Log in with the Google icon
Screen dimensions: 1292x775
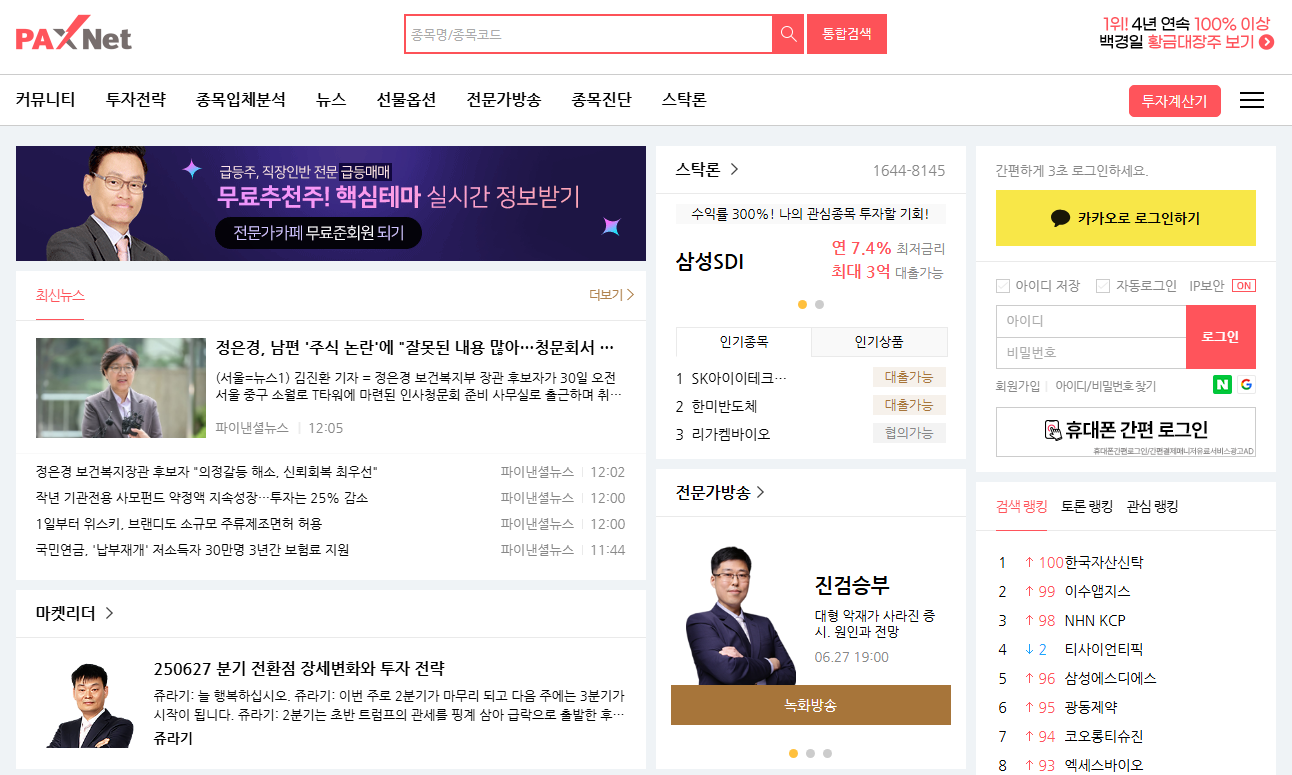click(1246, 385)
